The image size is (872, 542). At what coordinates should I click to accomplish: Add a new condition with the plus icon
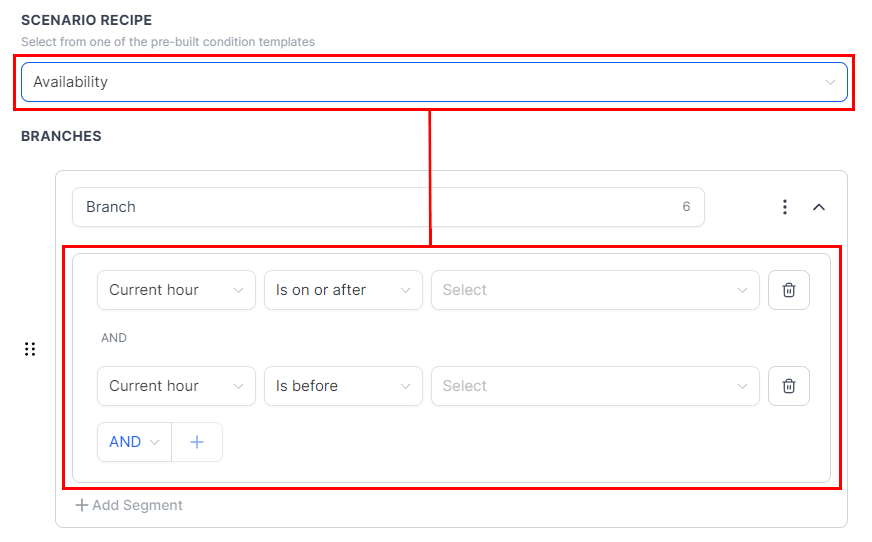197,442
